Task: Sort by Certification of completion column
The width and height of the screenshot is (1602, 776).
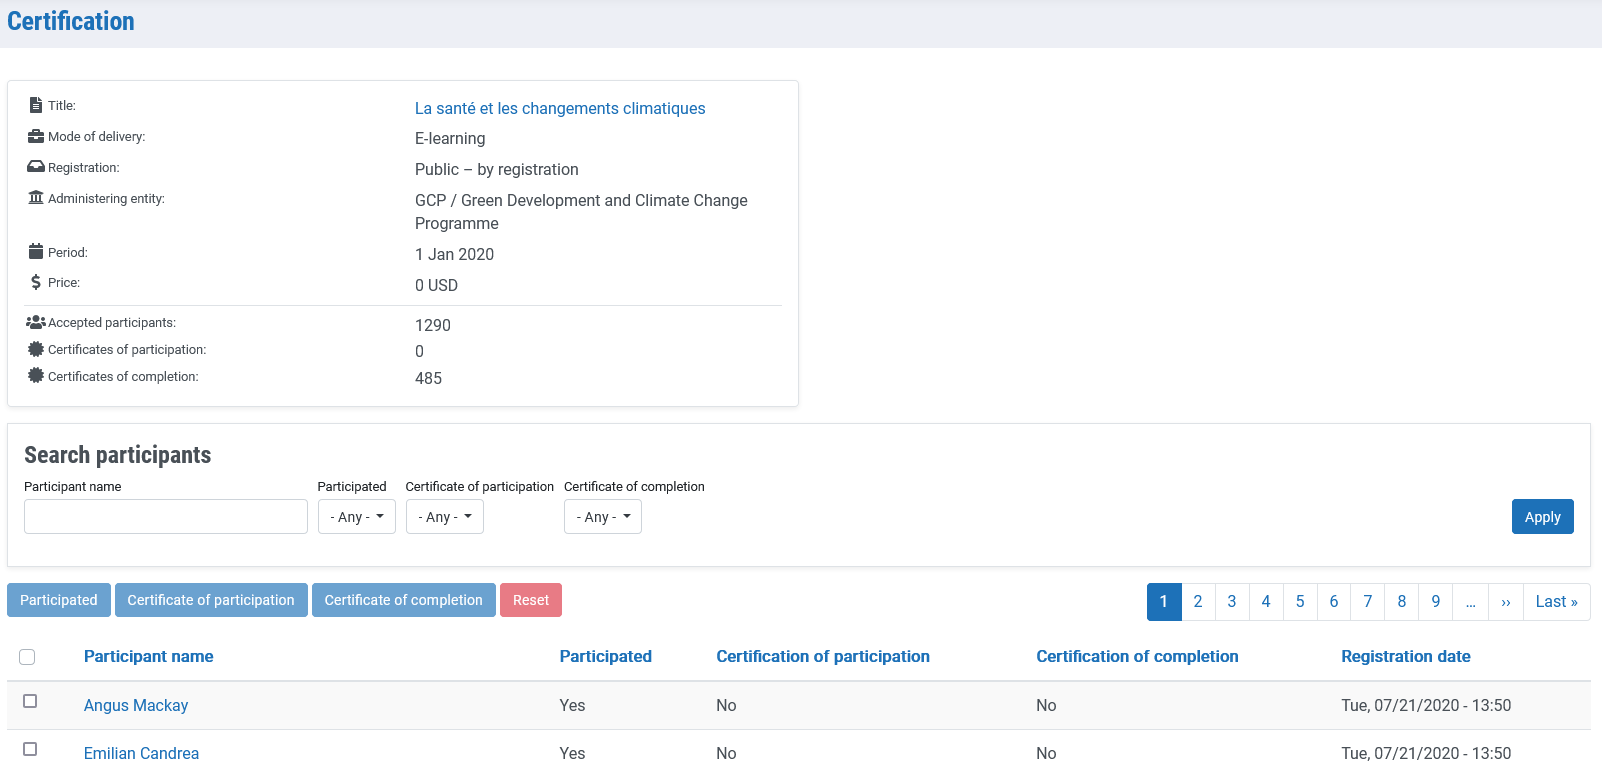Action: 1137,656
